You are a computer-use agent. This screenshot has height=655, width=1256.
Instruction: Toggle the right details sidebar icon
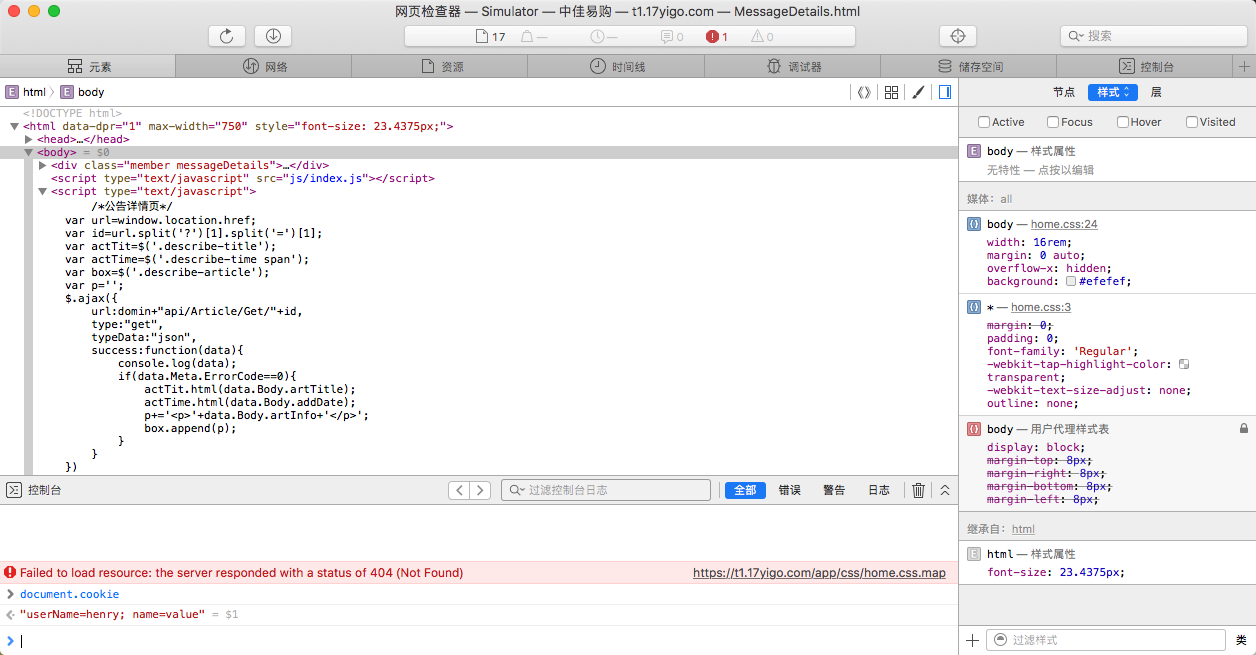click(x=944, y=92)
